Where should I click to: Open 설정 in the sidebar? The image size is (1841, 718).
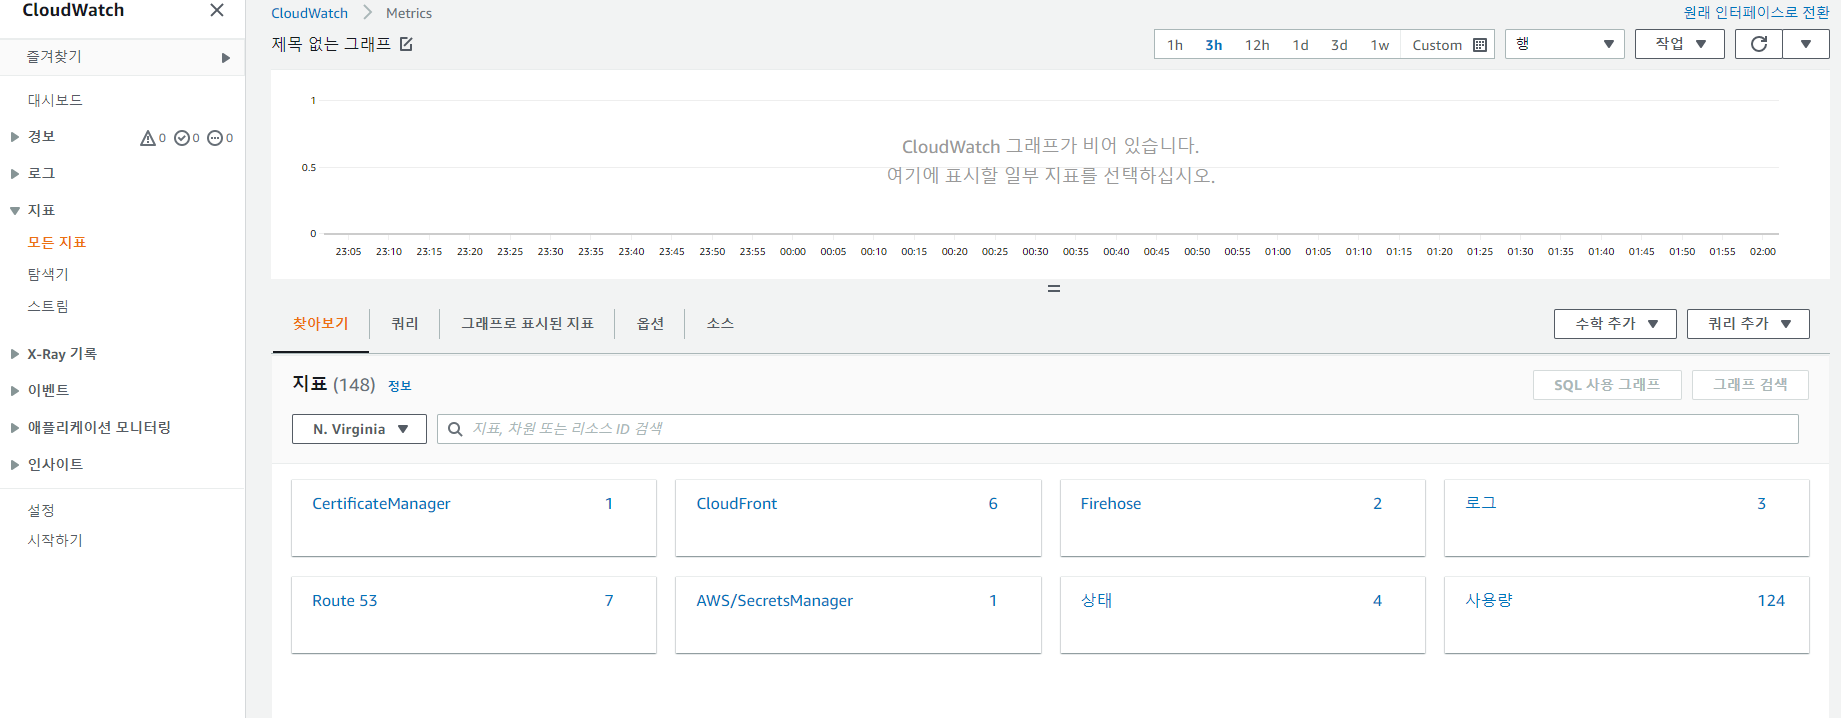click(x=41, y=511)
